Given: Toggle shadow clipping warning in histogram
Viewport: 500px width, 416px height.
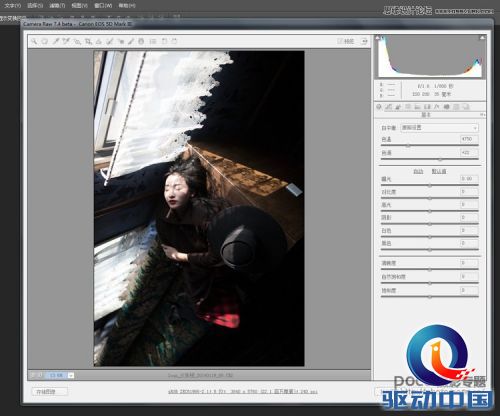Looking at the screenshot, I should 378,38.
